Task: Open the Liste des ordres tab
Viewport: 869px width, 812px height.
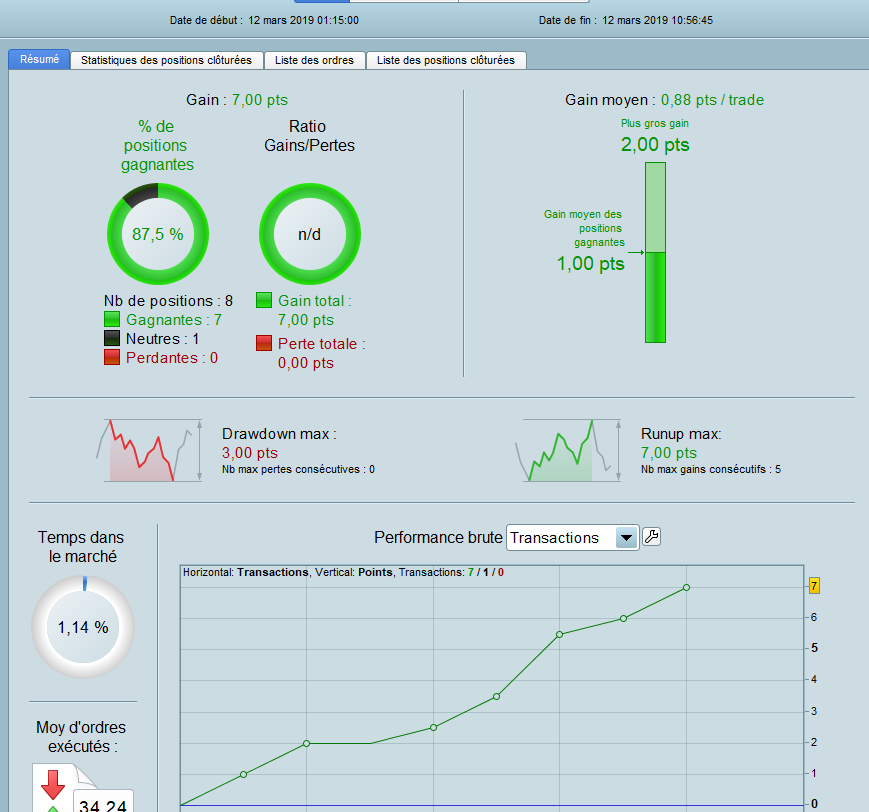Action: click(314, 60)
